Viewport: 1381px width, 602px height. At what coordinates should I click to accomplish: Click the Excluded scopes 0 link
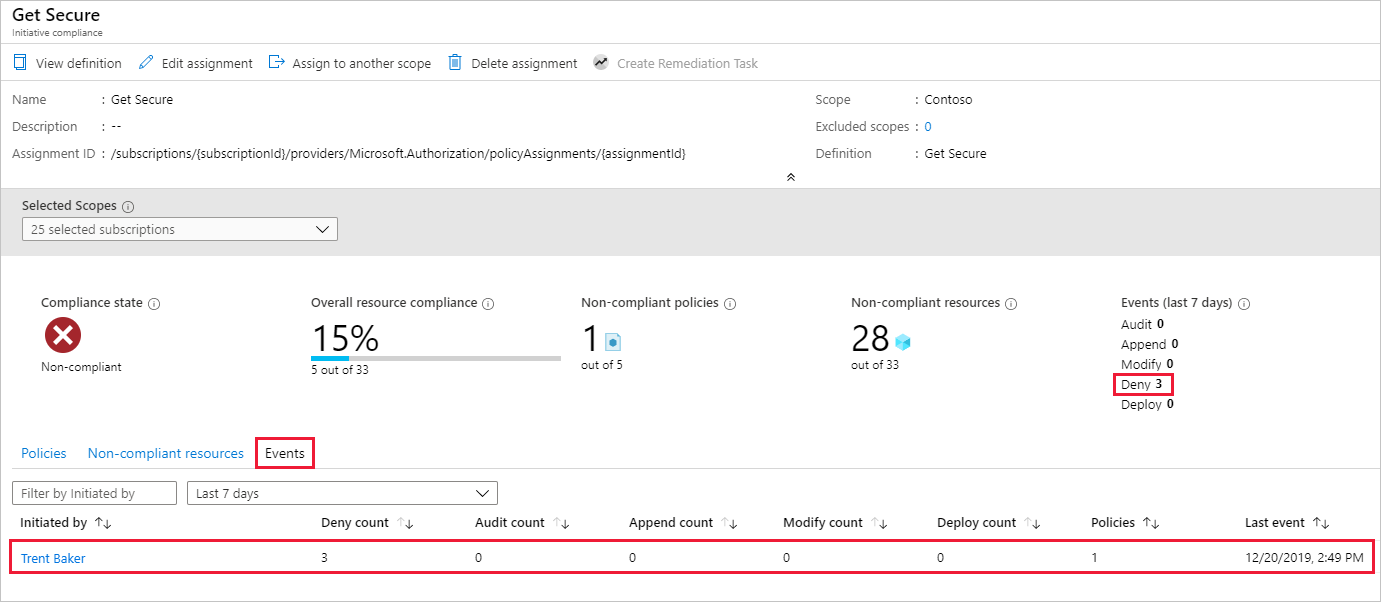(x=927, y=126)
